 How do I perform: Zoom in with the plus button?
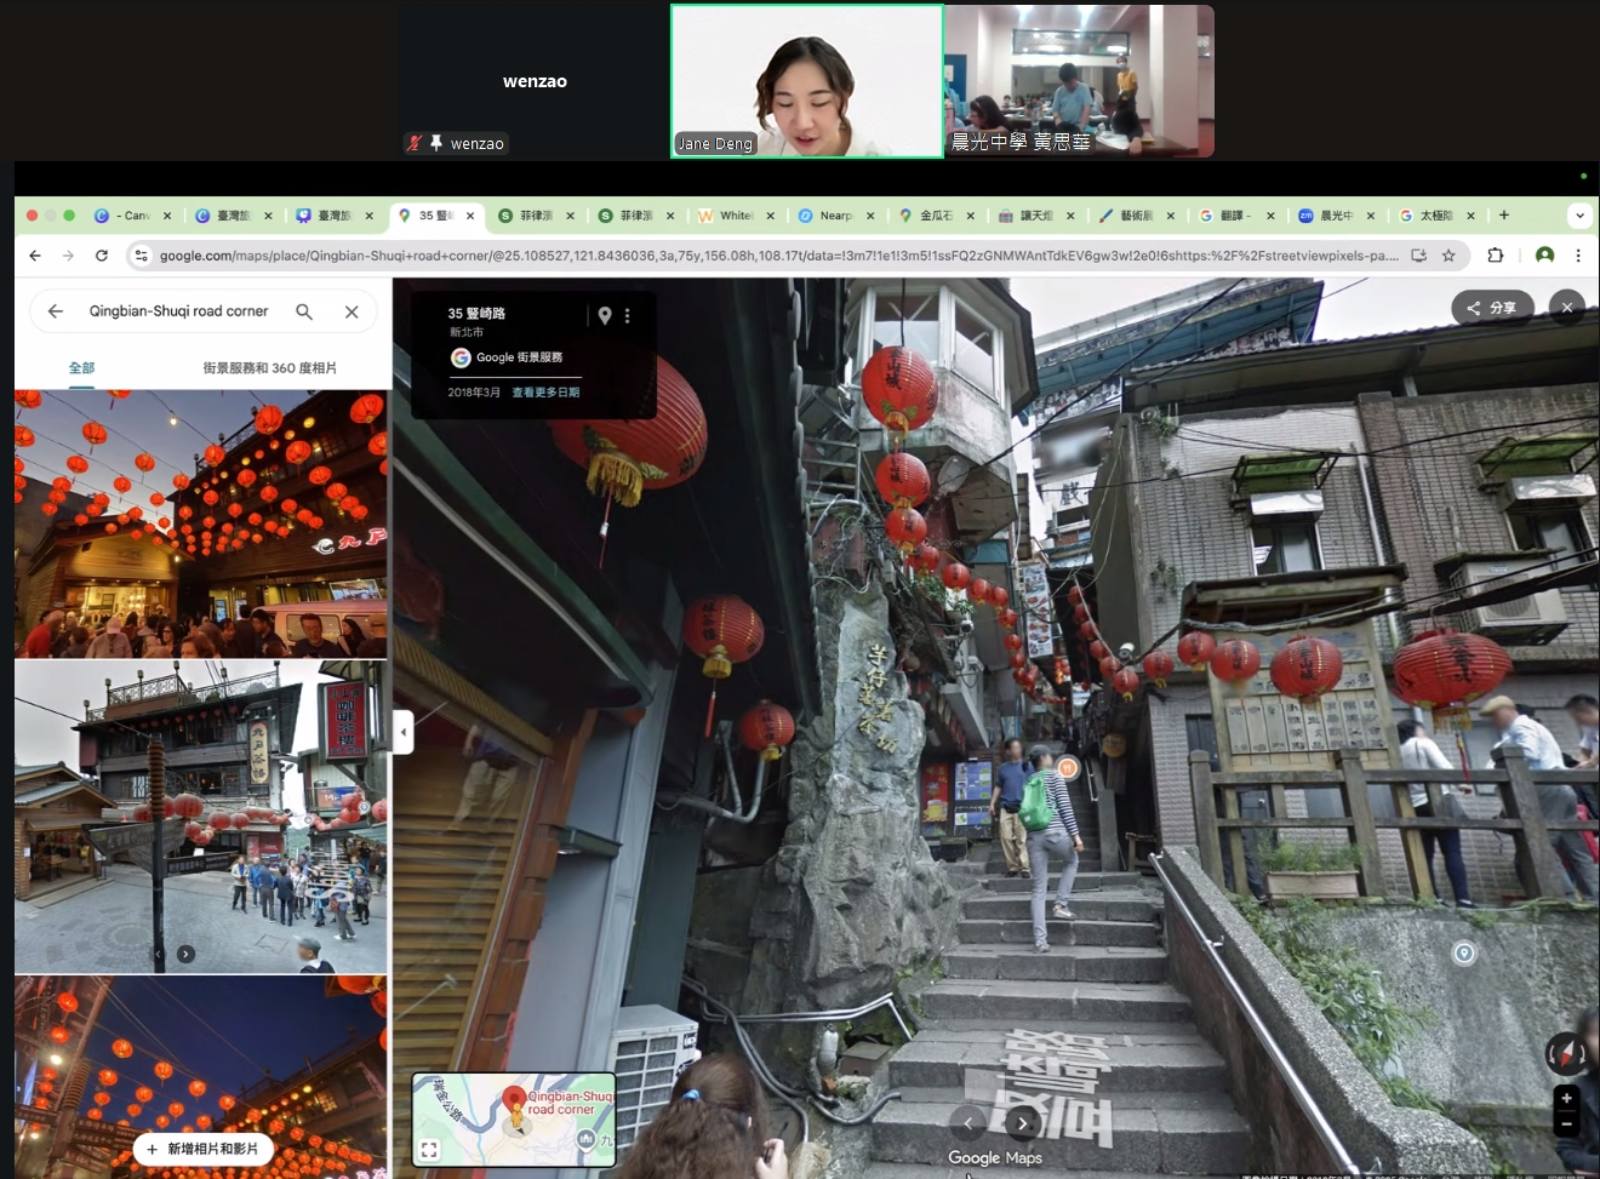[x=1566, y=1098]
